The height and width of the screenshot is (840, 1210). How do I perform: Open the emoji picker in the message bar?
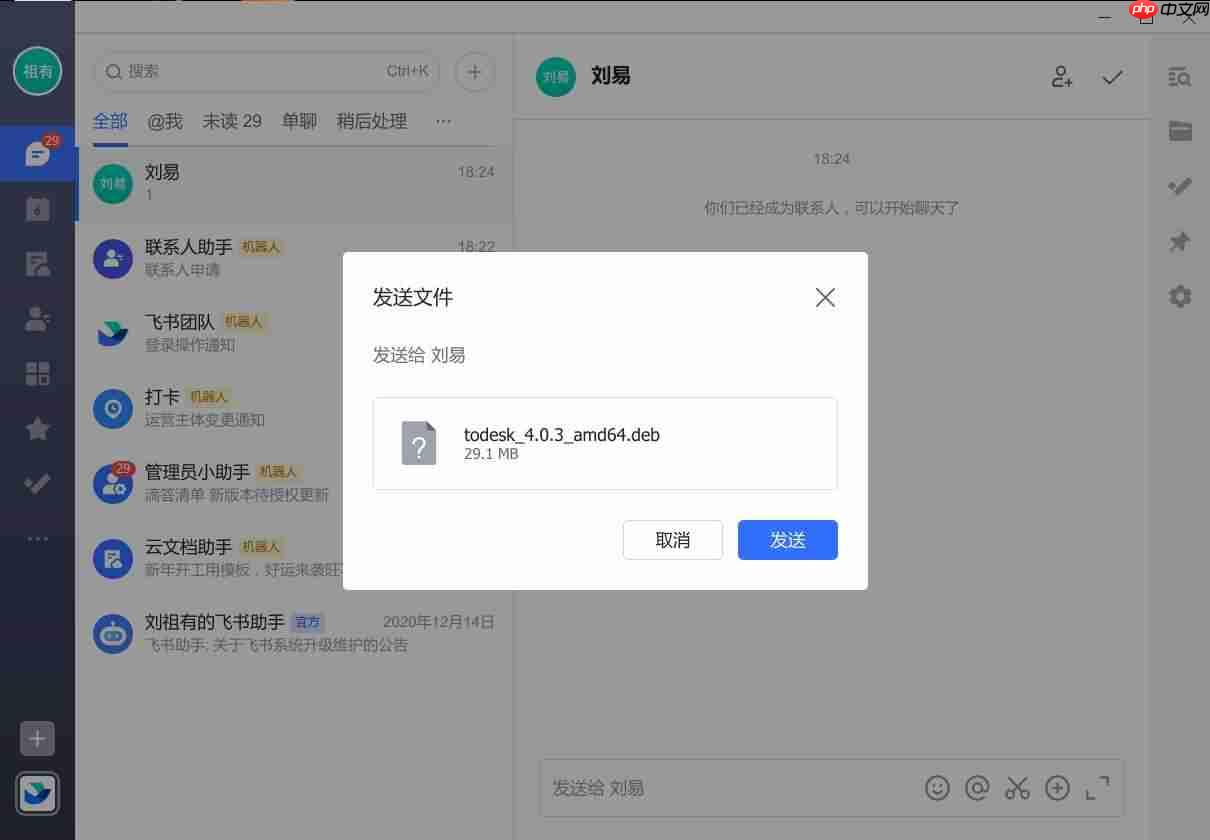(x=937, y=788)
